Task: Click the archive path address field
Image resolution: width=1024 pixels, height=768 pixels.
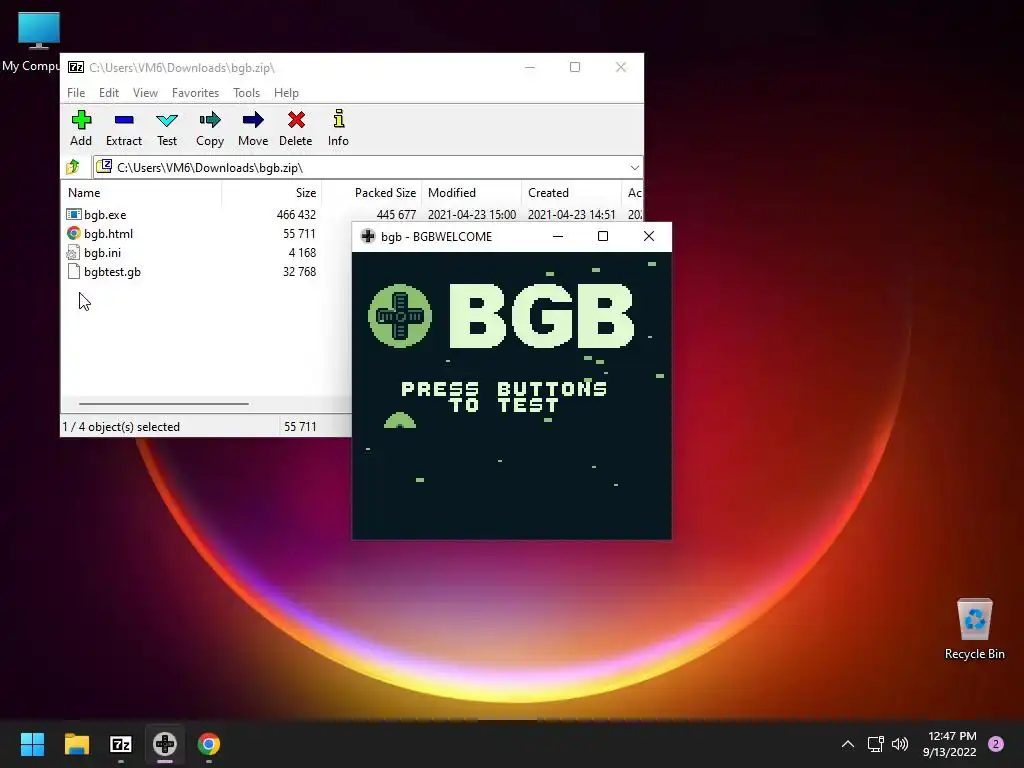Action: [x=368, y=168]
